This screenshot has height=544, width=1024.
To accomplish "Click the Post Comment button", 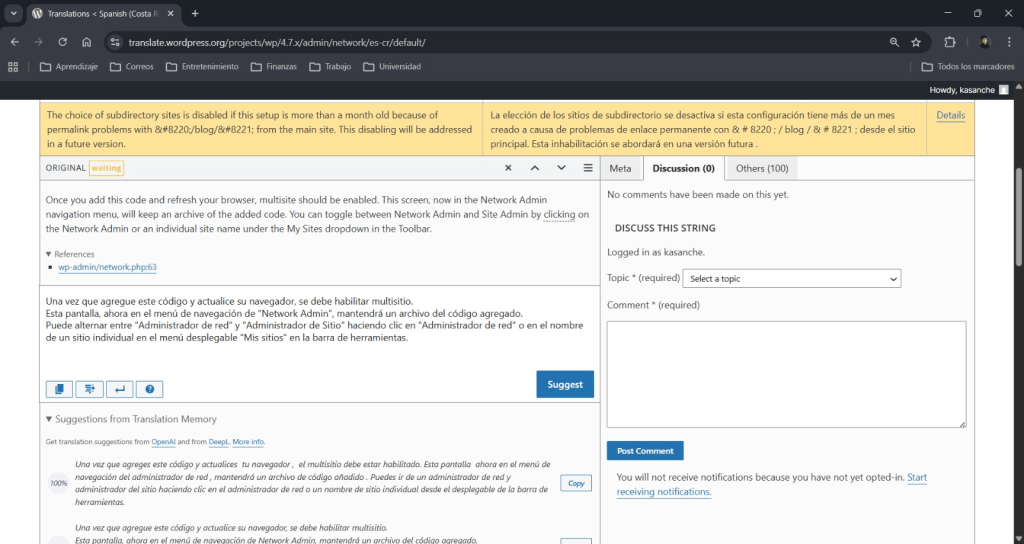I will click(x=645, y=451).
